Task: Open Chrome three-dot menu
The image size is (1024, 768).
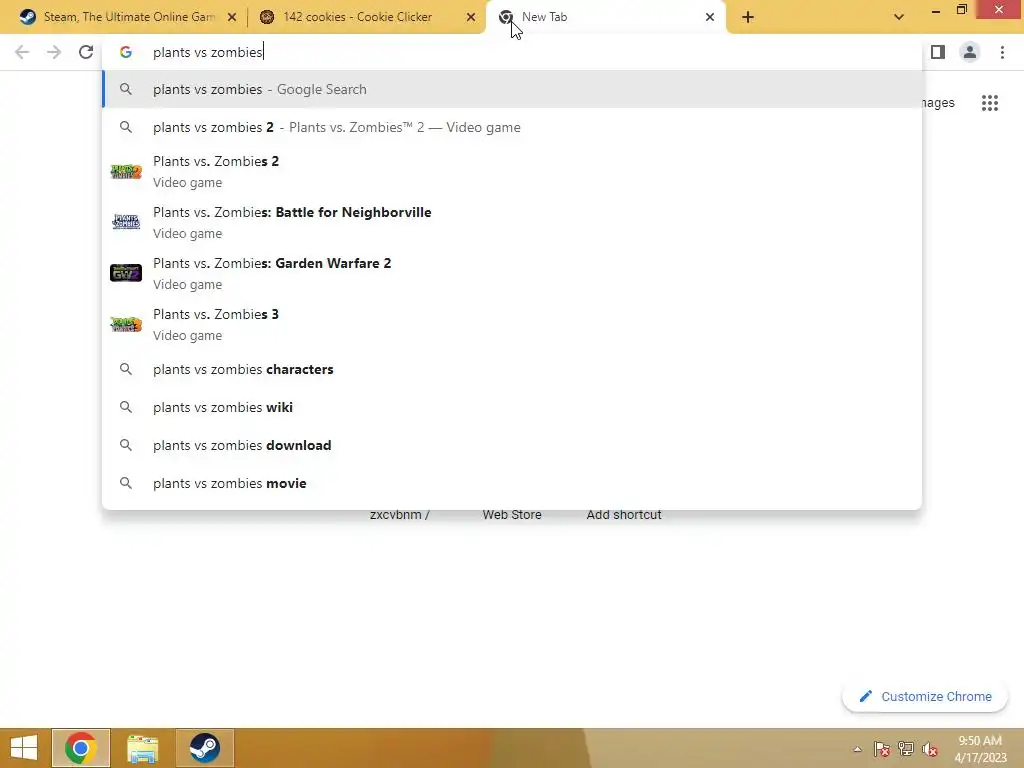Action: click(1002, 52)
